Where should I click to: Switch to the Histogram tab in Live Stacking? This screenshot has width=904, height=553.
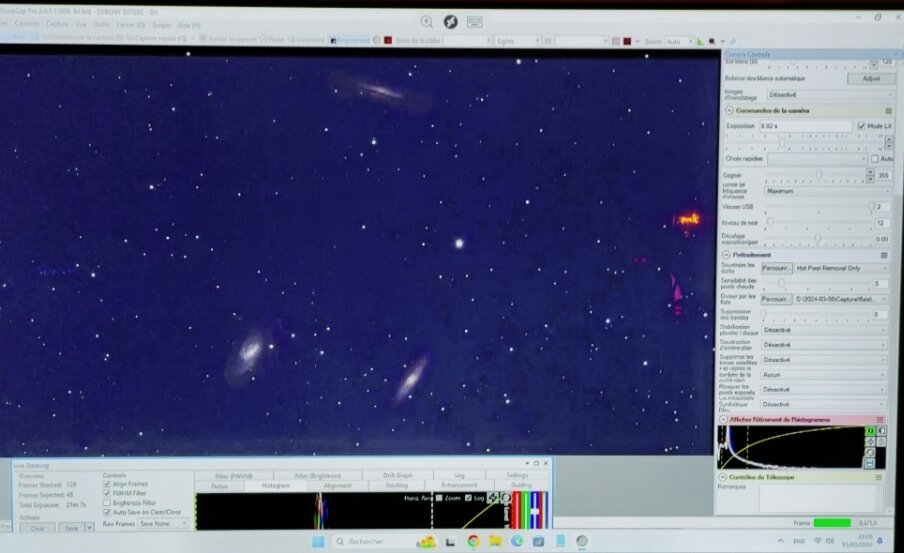tap(276, 486)
